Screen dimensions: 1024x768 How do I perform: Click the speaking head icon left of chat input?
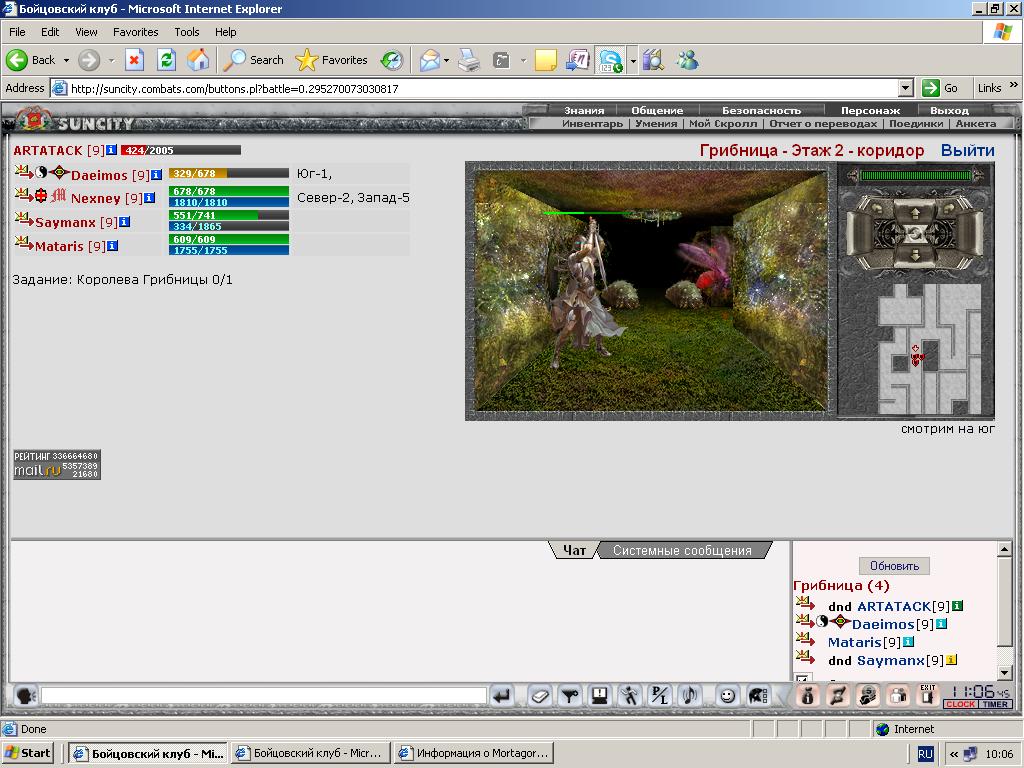coord(25,696)
